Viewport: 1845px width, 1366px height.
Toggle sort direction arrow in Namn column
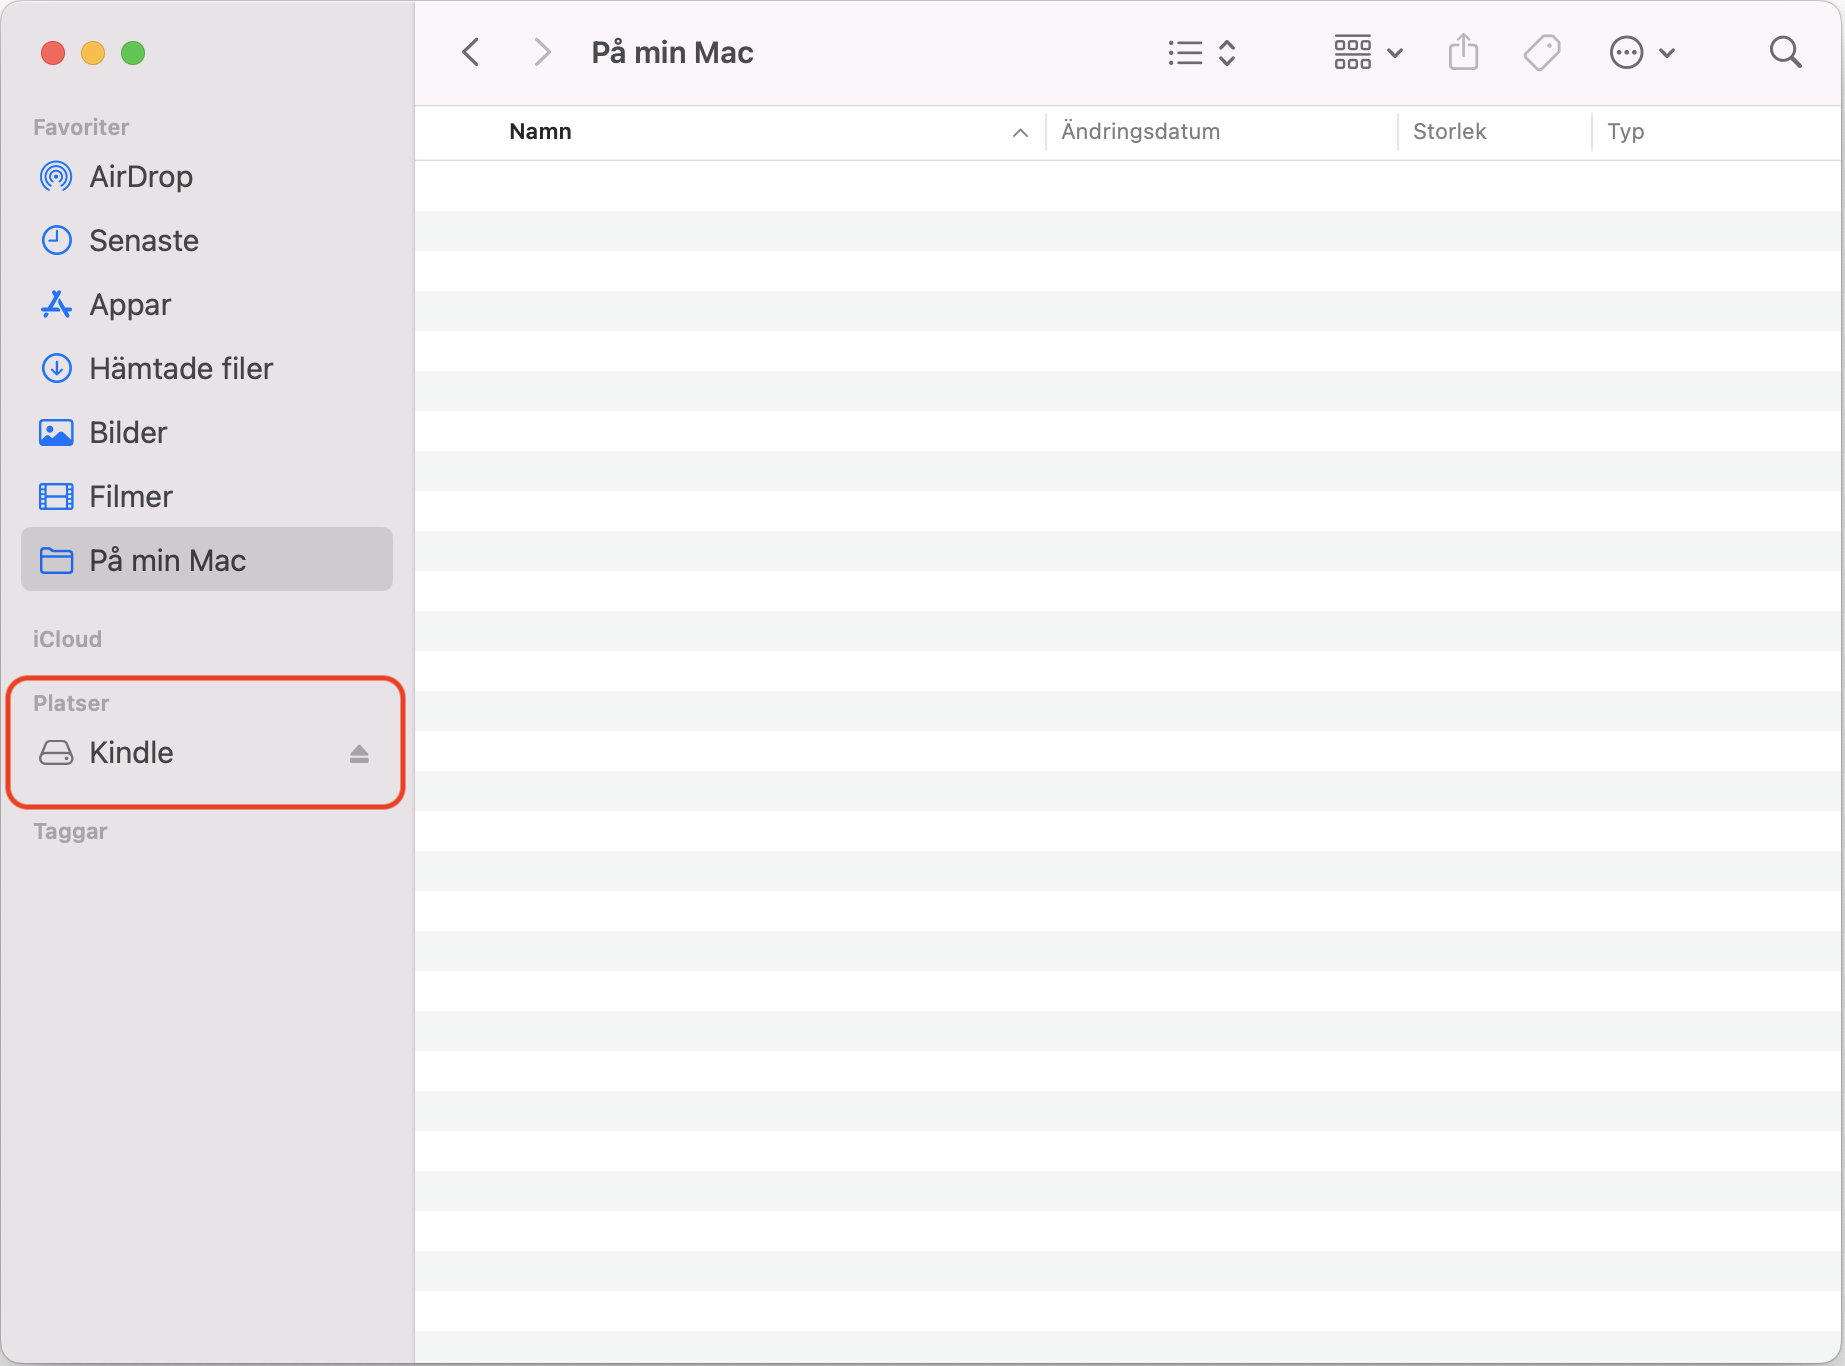(x=1020, y=133)
